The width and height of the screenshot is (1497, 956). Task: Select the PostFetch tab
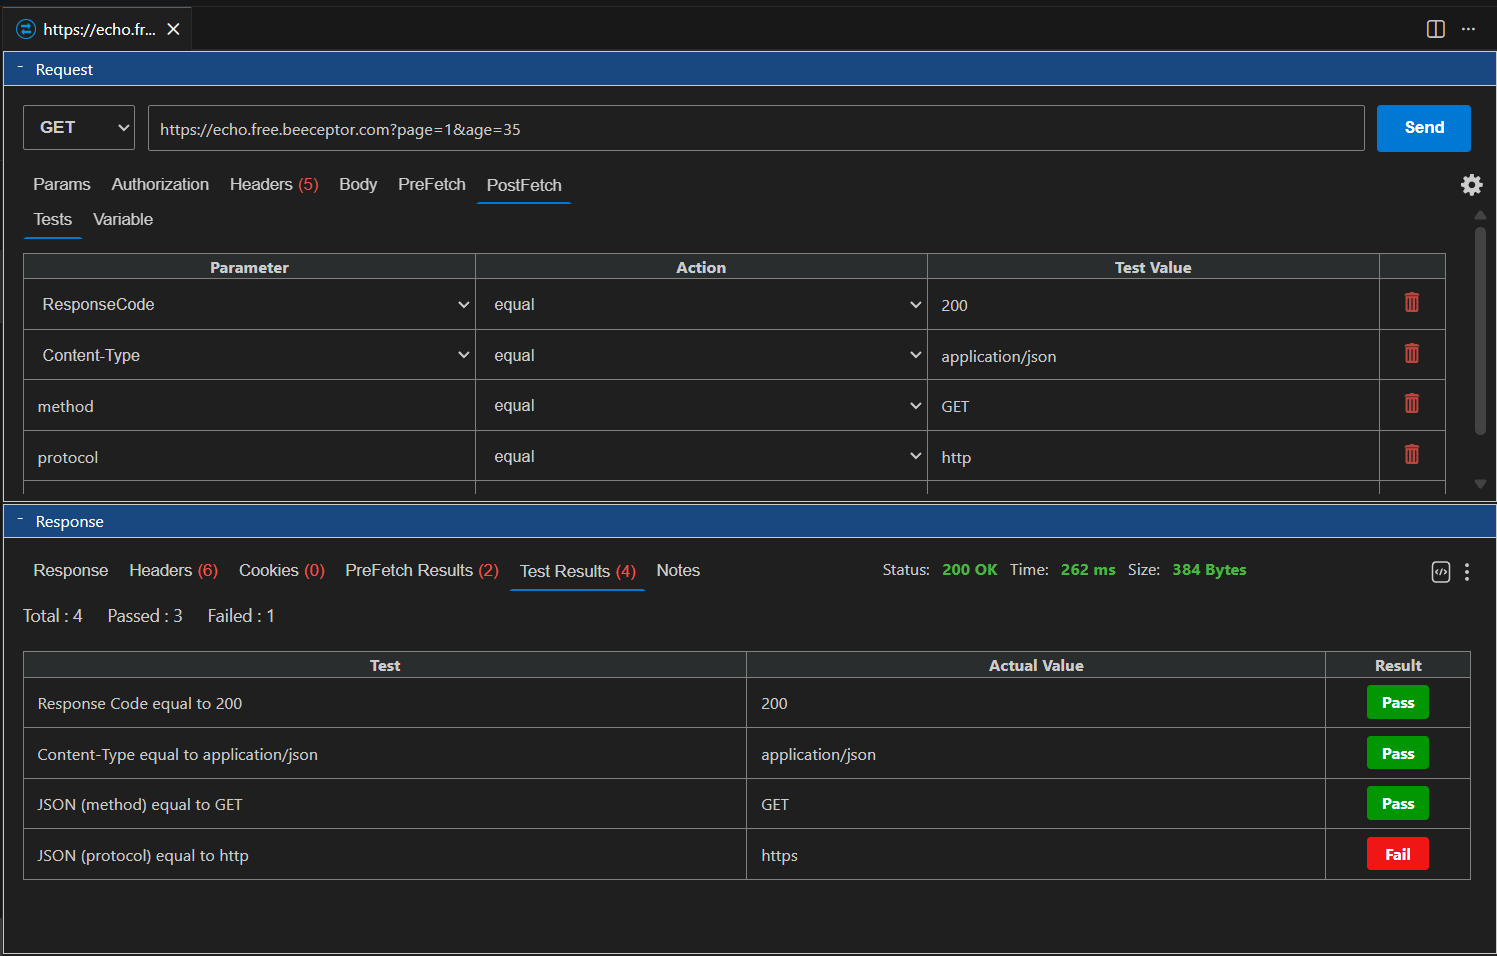[524, 185]
